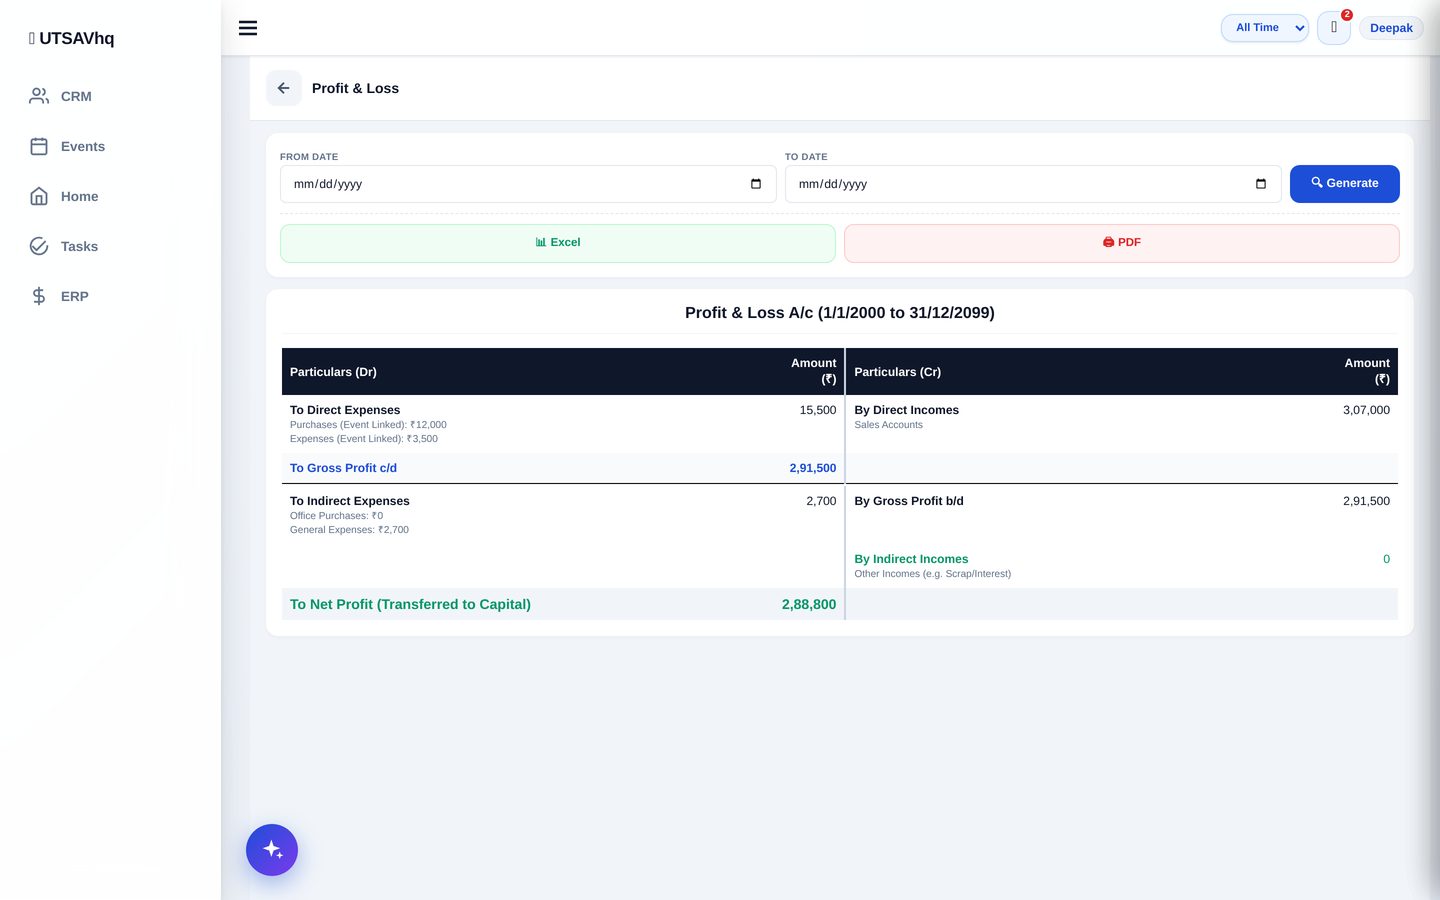
Task: Click the To Indirect Expenses entry
Action: point(350,501)
